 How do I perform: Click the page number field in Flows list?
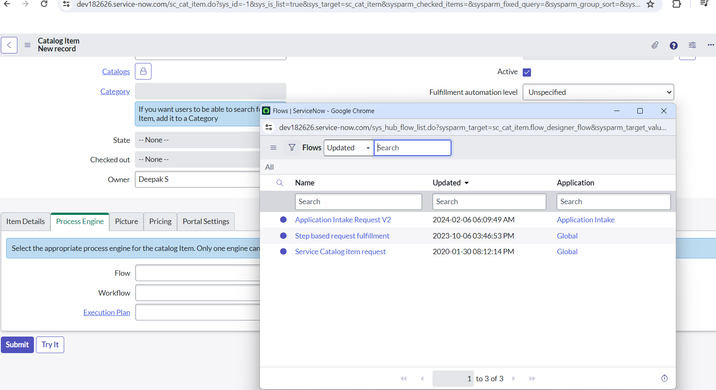[453, 379]
